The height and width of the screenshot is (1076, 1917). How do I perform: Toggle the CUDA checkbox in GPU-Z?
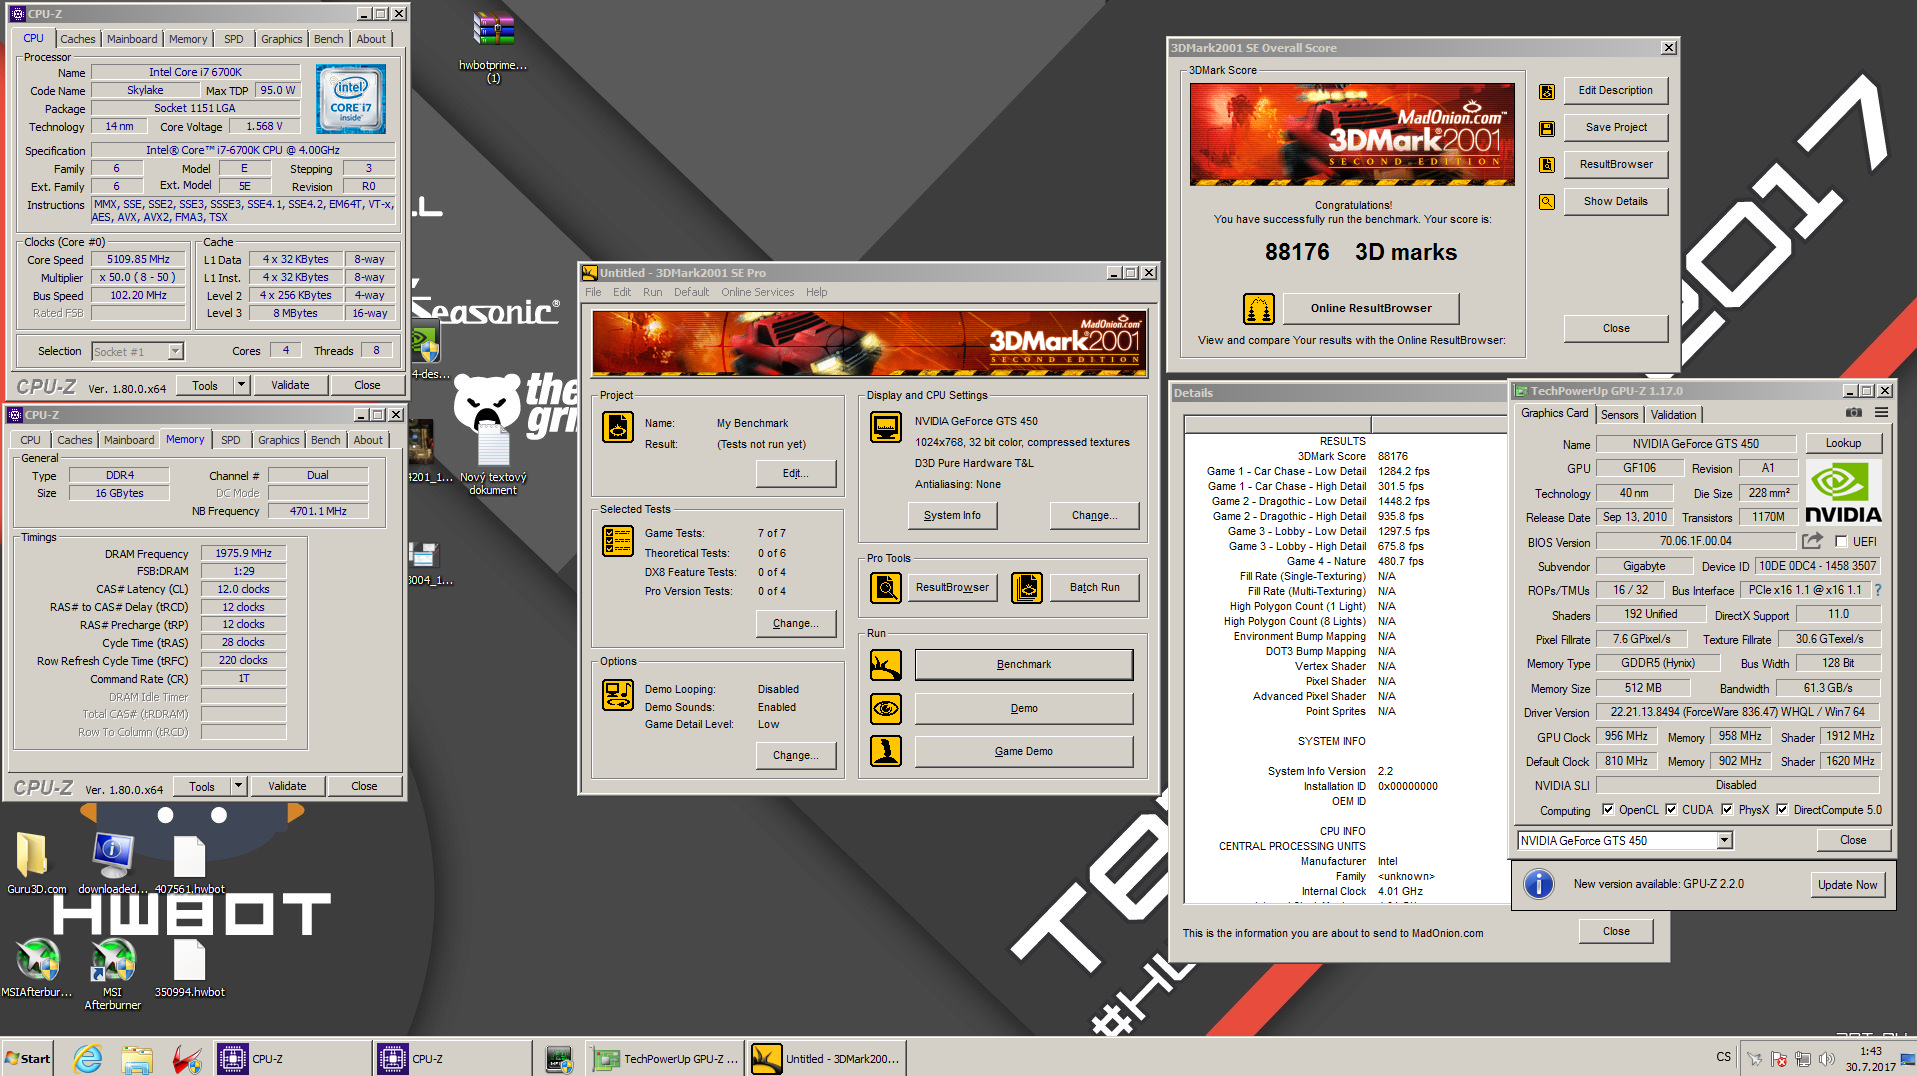[x=1671, y=810]
